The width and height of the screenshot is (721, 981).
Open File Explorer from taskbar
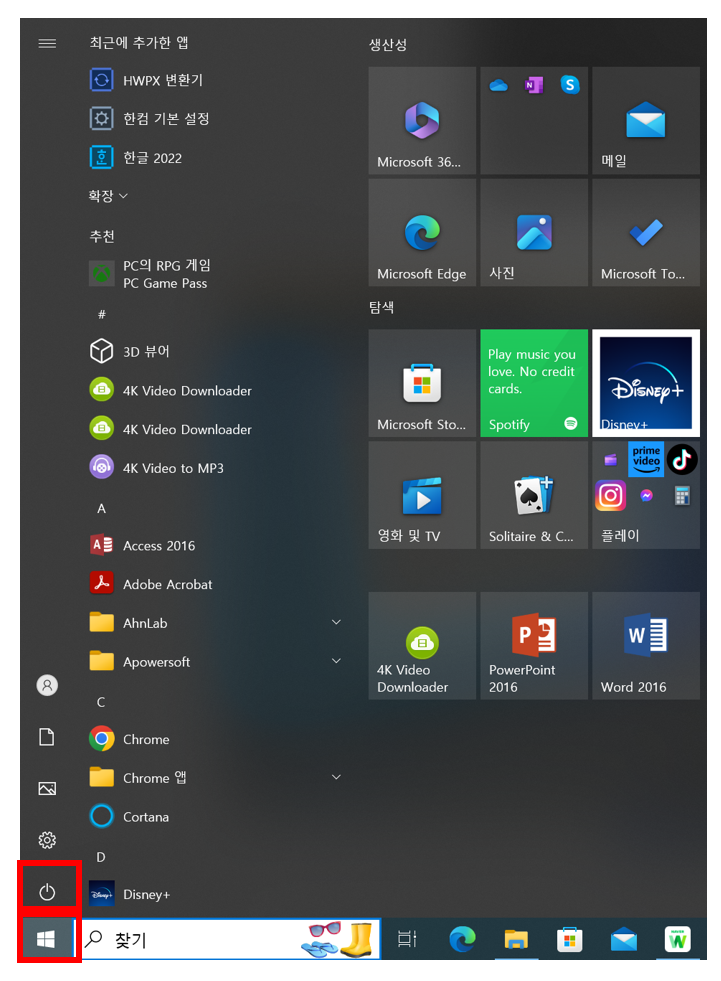click(516, 939)
